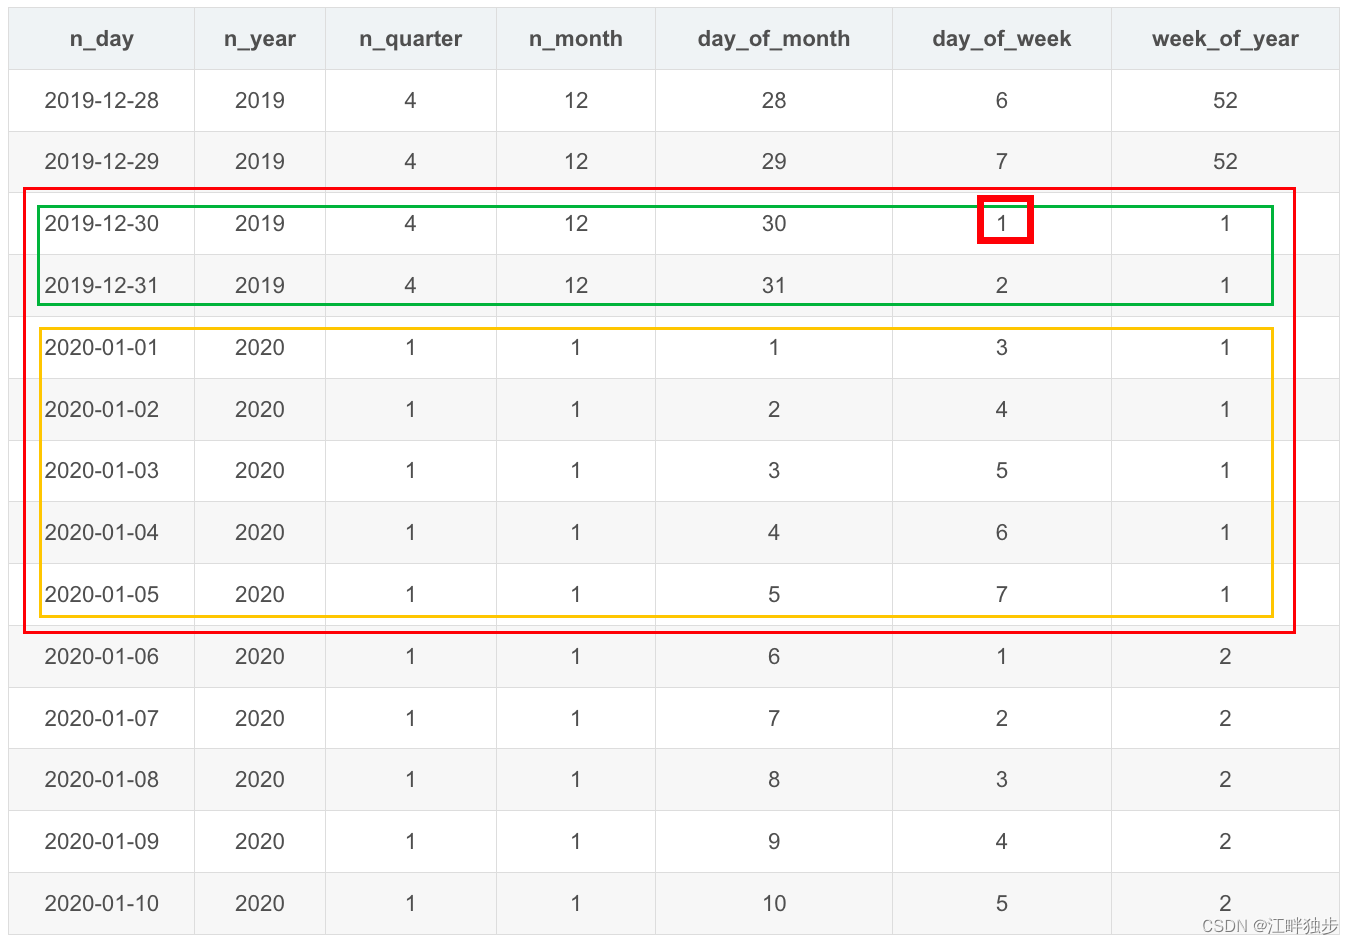The image size is (1354, 944).
Task: Select date cell 2020-01-09
Action: coord(102,841)
